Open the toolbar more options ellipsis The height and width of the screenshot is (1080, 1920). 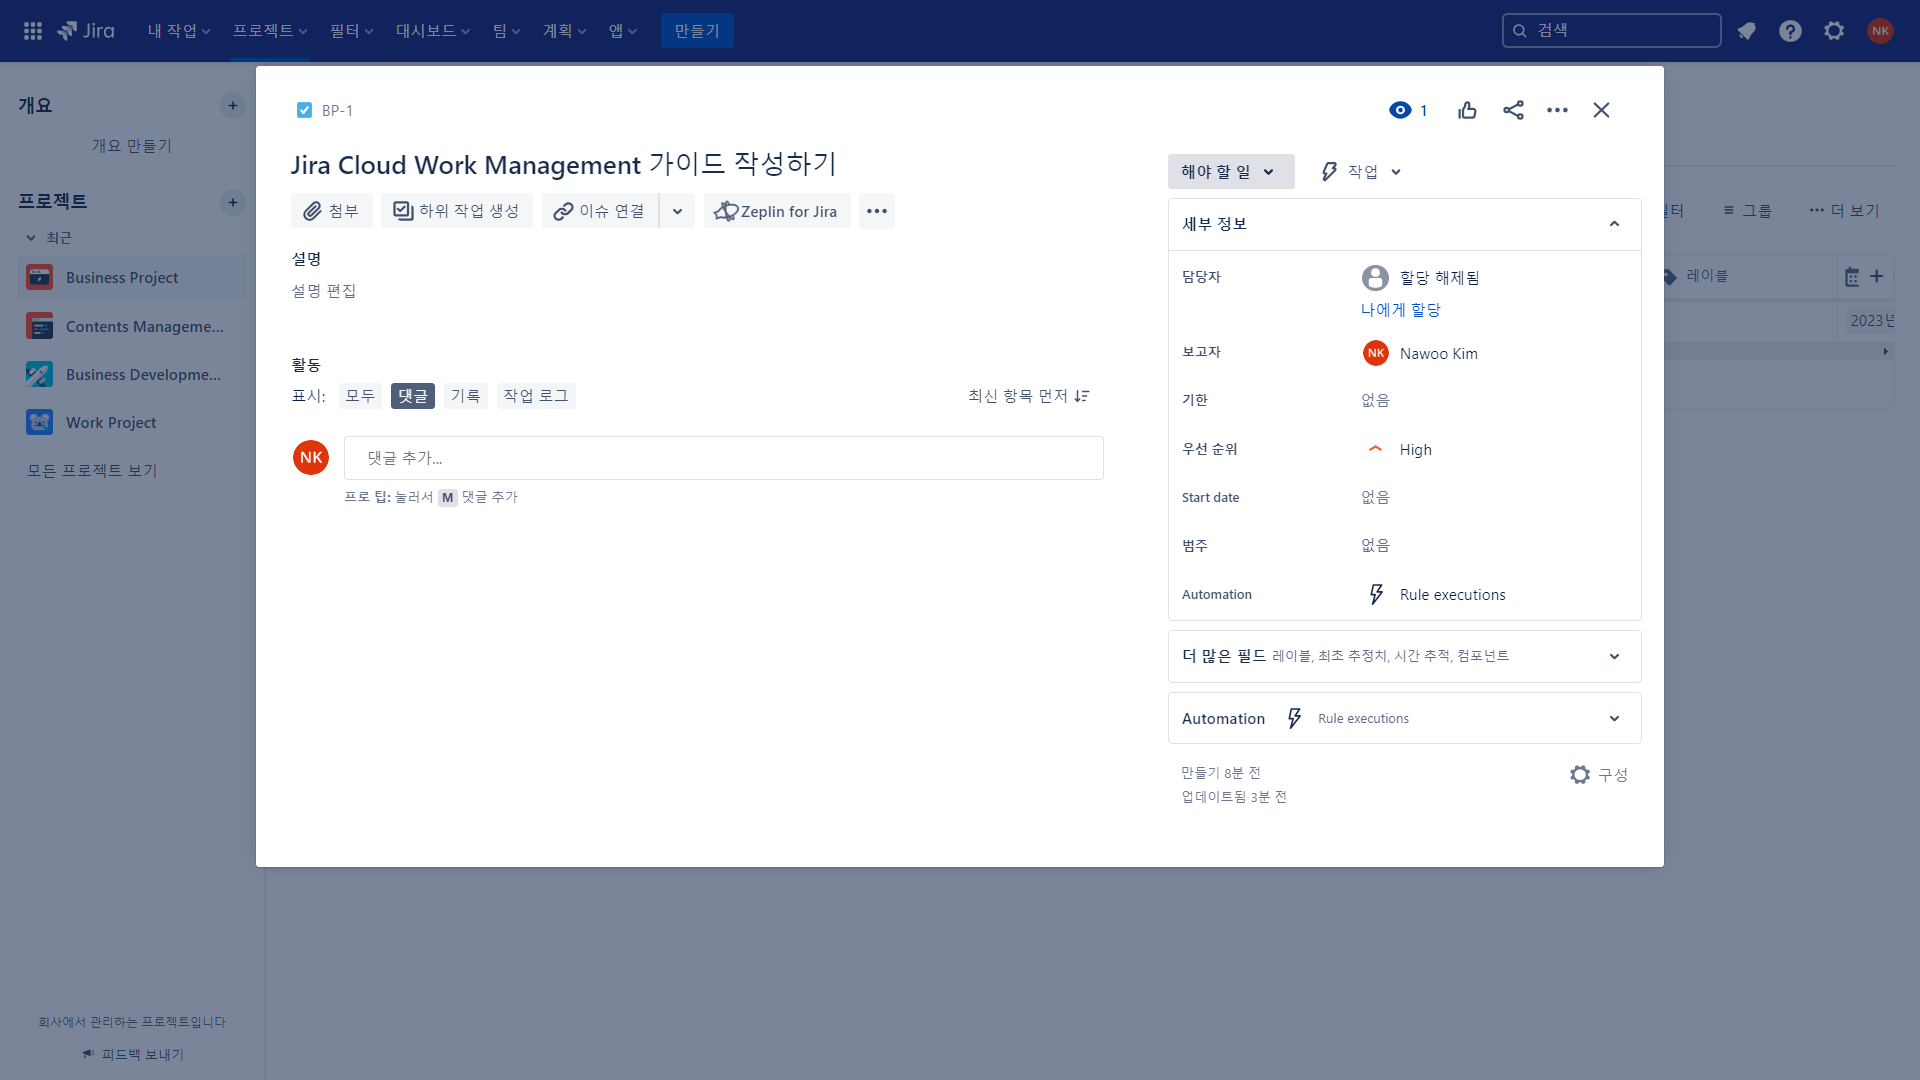point(876,211)
